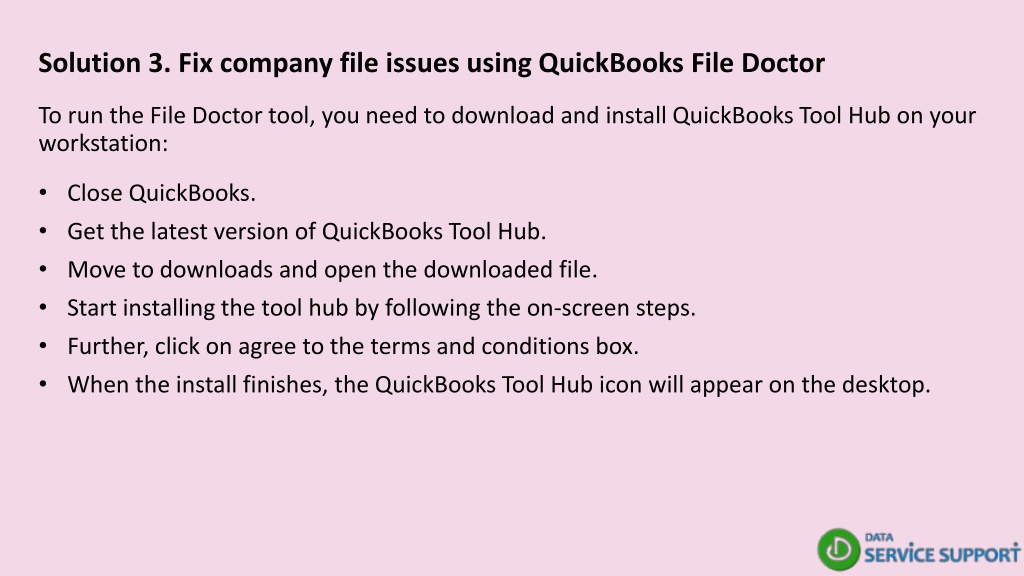Click 'QuickBooks File Doctor' in the slide title
This screenshot has height=576, width=1024.
681,63
